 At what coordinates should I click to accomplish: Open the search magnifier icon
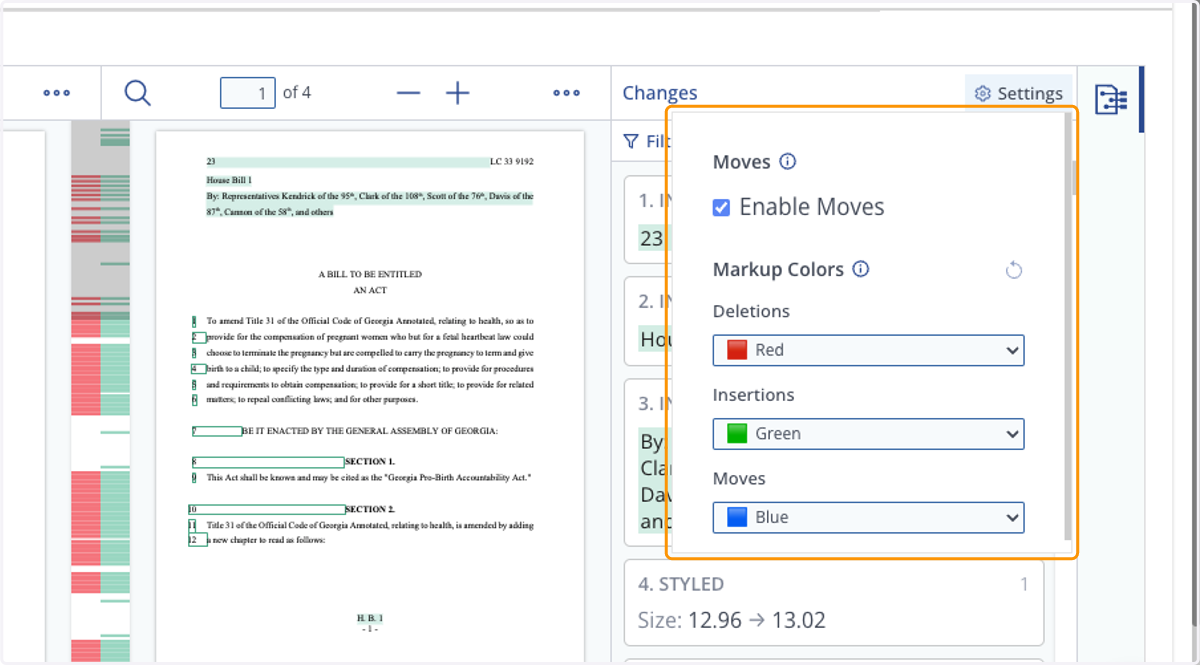point(138,93)
